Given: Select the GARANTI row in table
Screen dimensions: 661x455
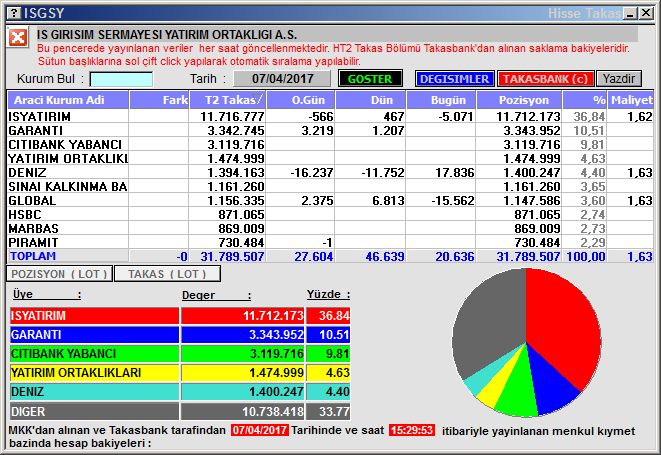Looking at the screenshot, I should pyautogui.click(x=330, y=130).
